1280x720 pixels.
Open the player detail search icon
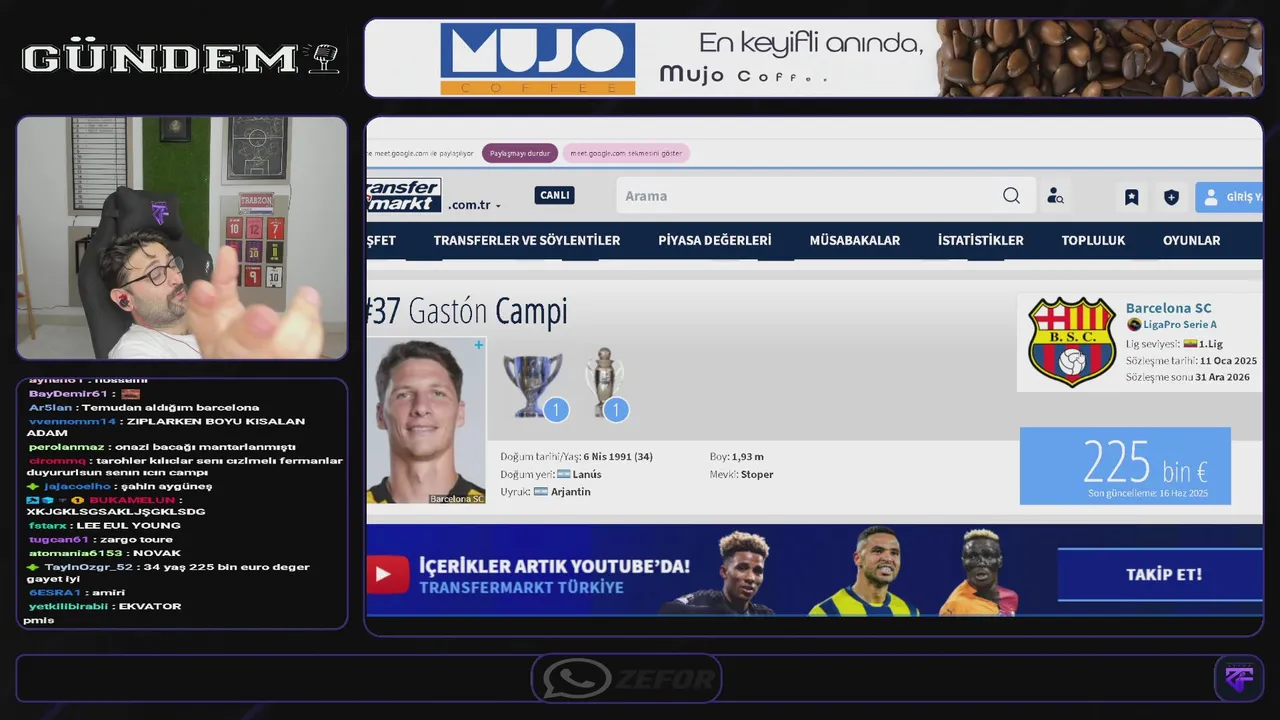1055,196
